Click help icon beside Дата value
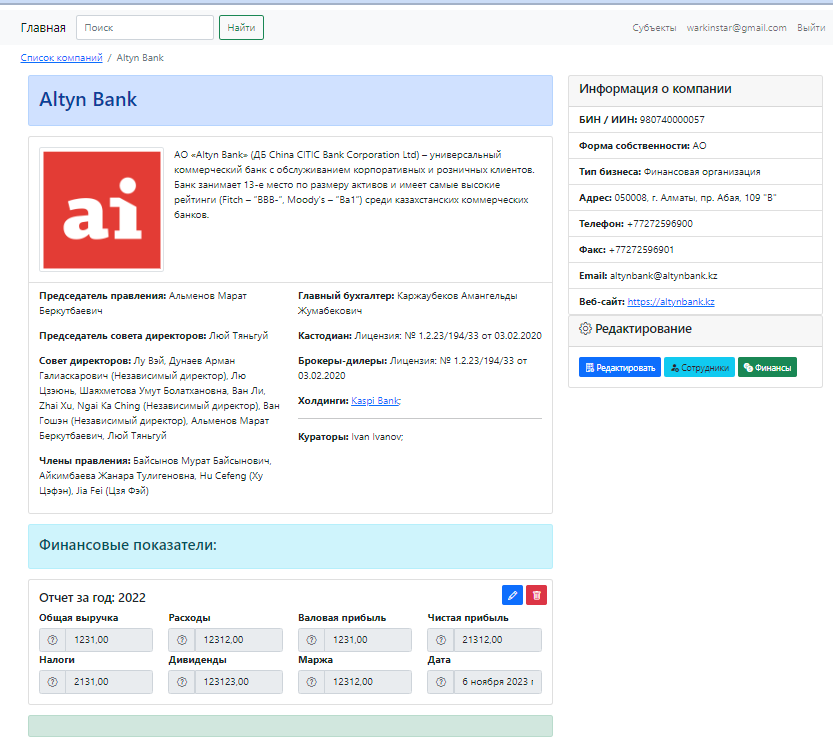The width and height of the screenshot is (833, 748). click(441, 682)
